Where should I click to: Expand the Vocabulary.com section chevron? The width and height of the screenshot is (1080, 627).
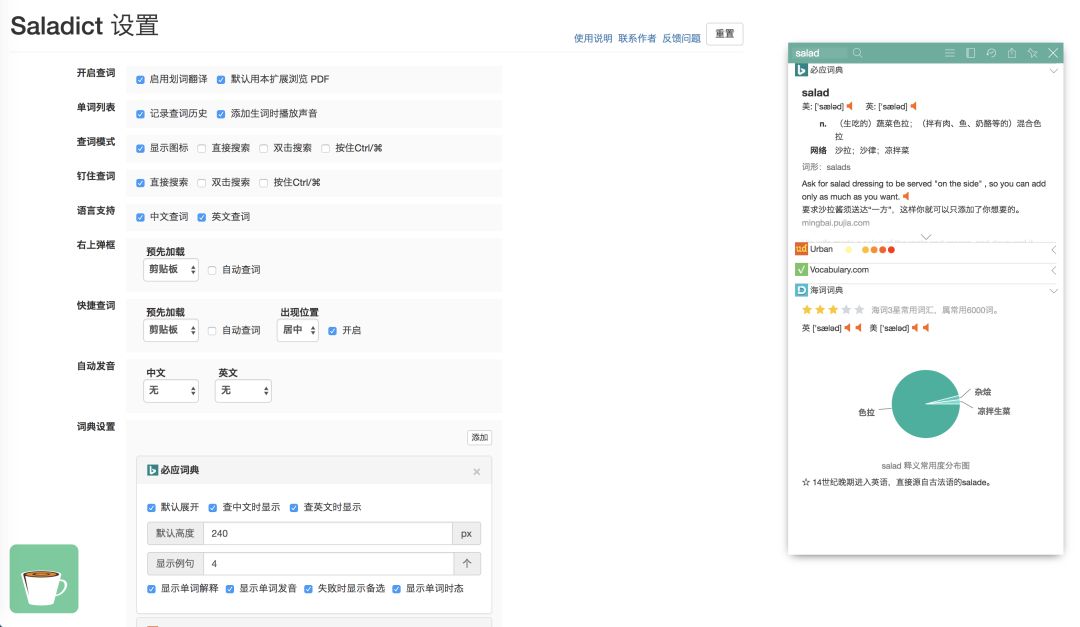click(1053, 270)
